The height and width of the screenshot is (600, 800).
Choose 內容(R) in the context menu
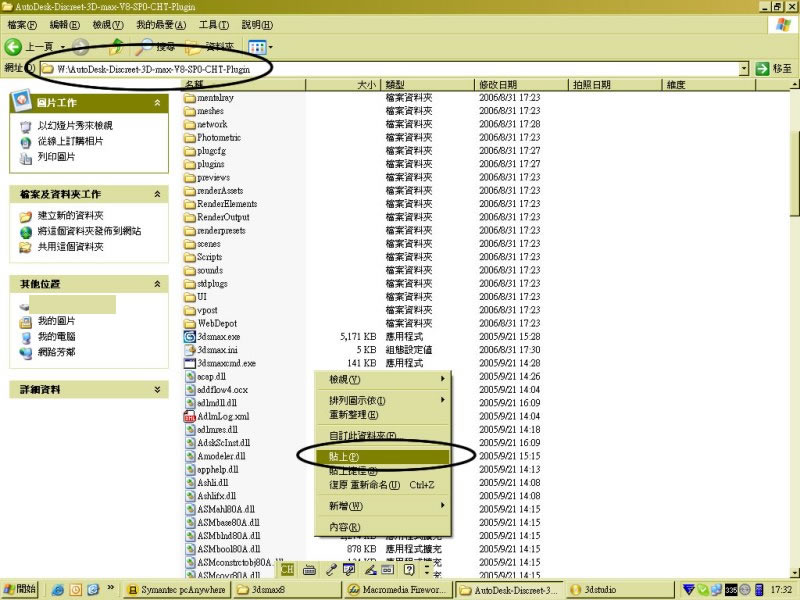pyautogui.click(x=382, y=527)
